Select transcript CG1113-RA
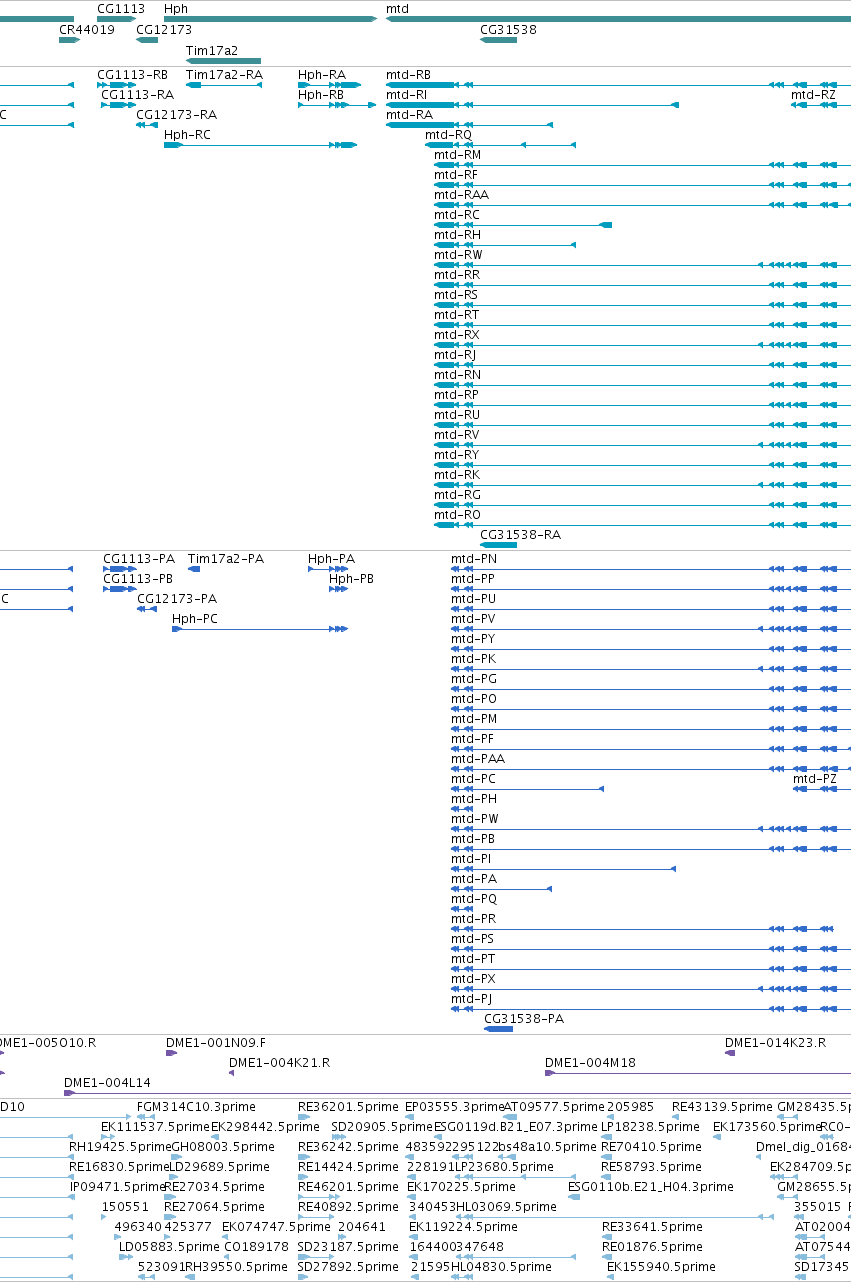This screenshot has height=1282, width=851. [137, 95]
